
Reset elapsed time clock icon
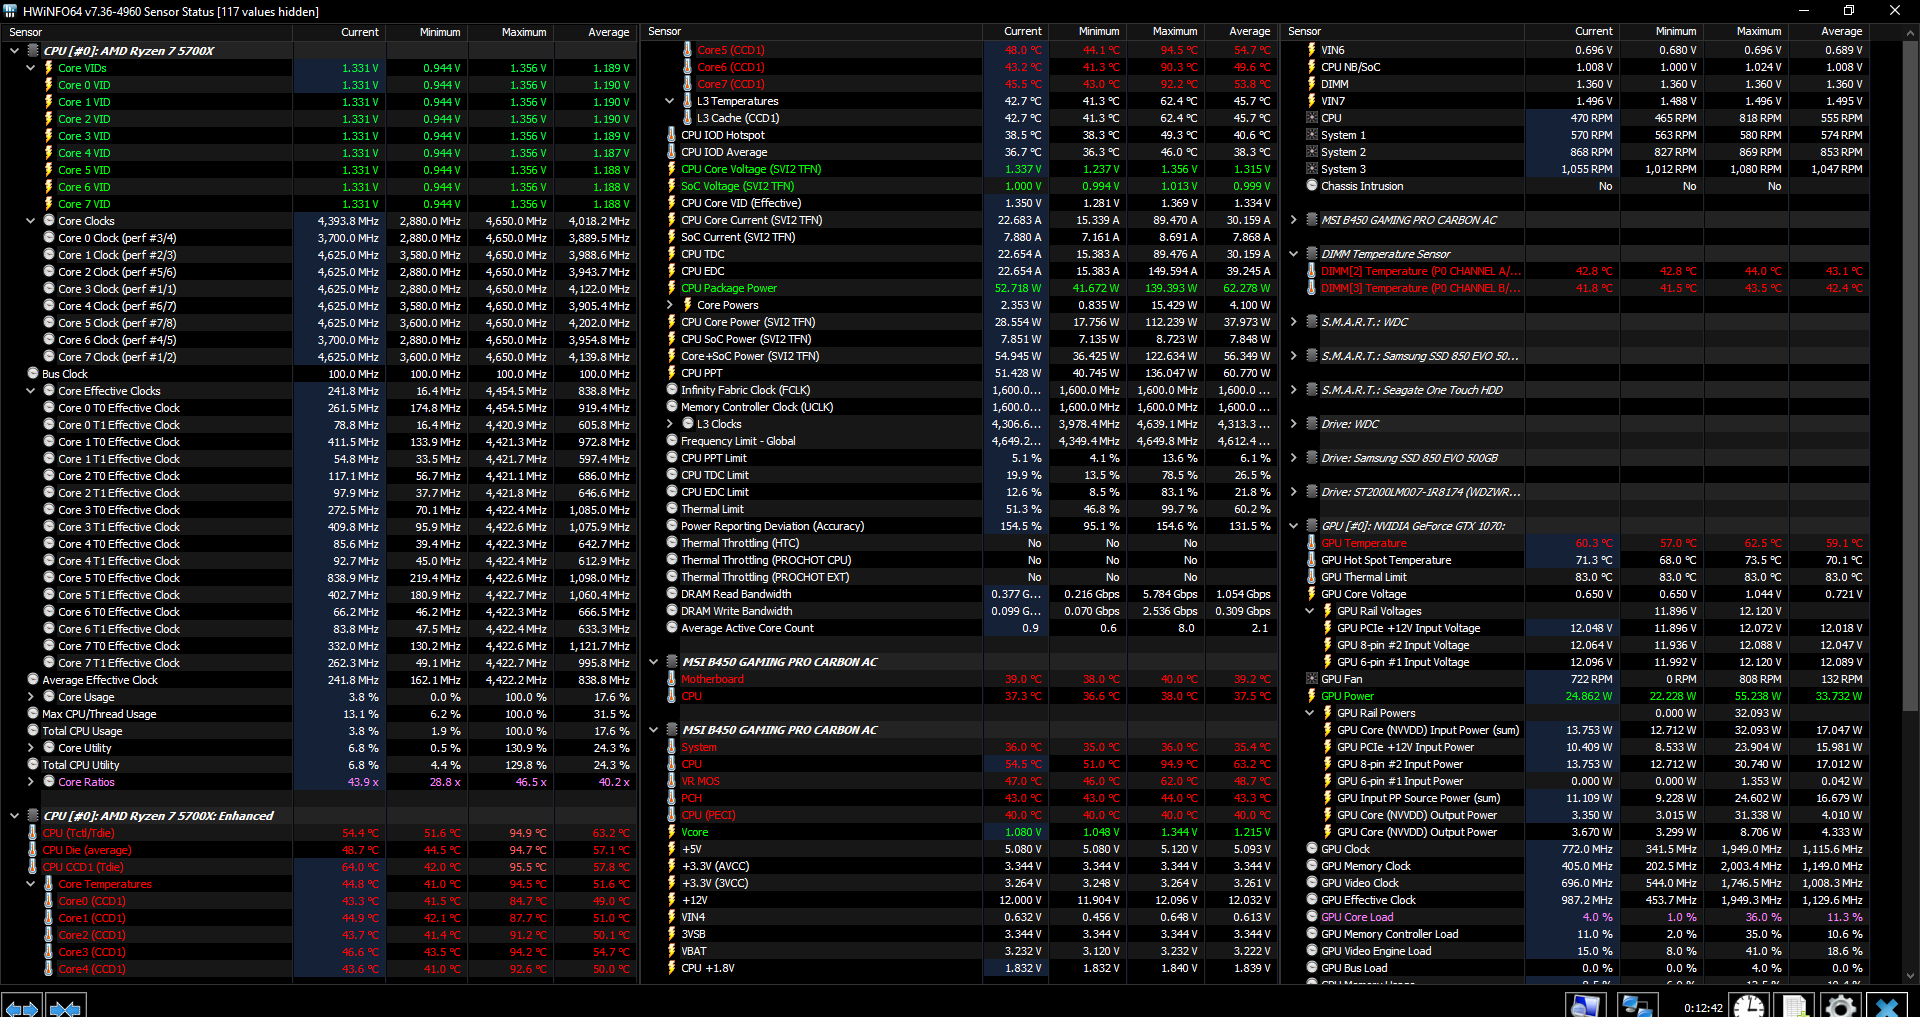pos(1749,1006)
